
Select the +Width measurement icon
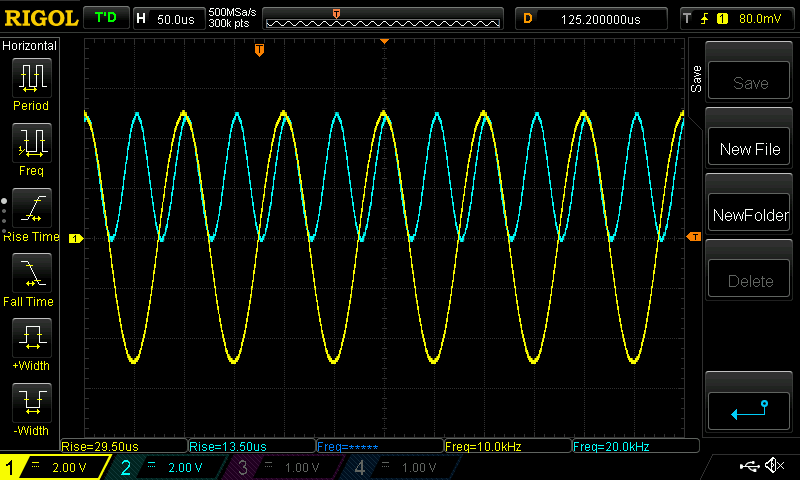click(x=30, y=337)
